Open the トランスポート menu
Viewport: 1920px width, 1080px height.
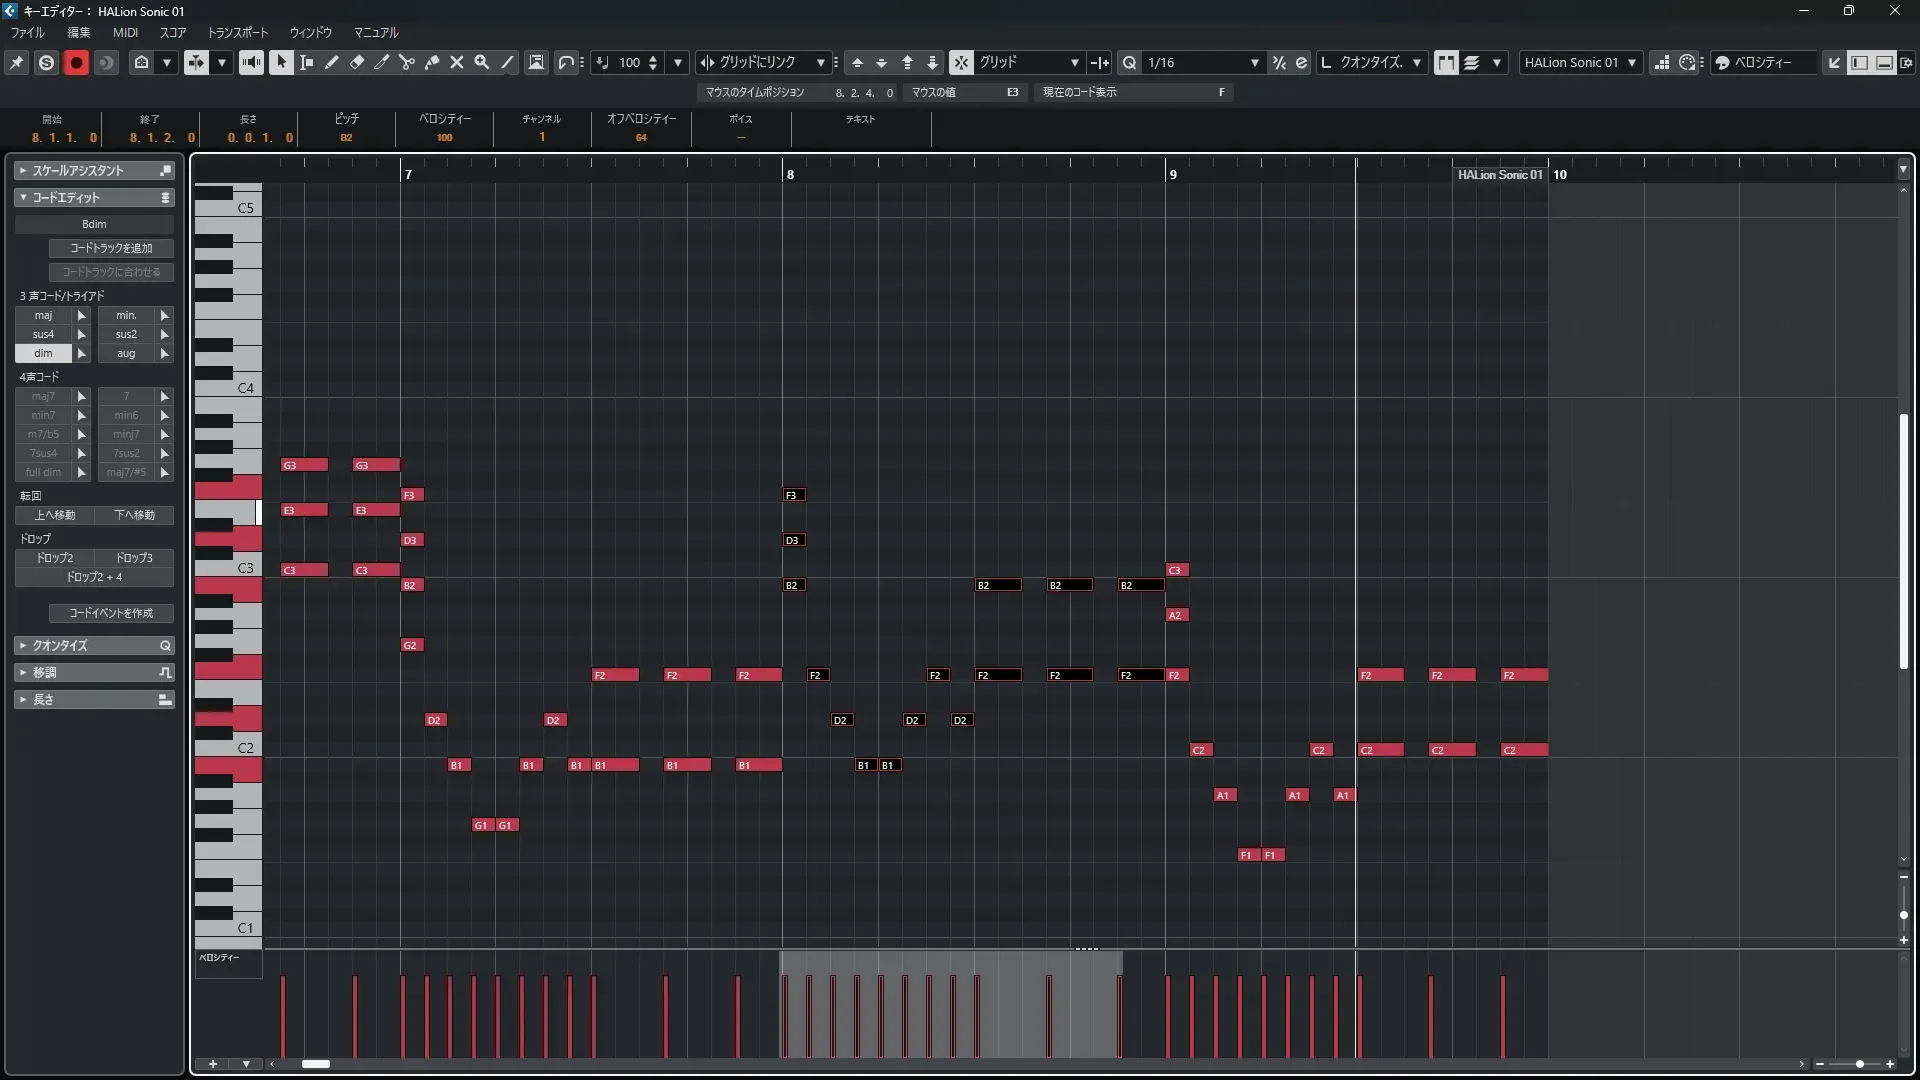[237, 32]
